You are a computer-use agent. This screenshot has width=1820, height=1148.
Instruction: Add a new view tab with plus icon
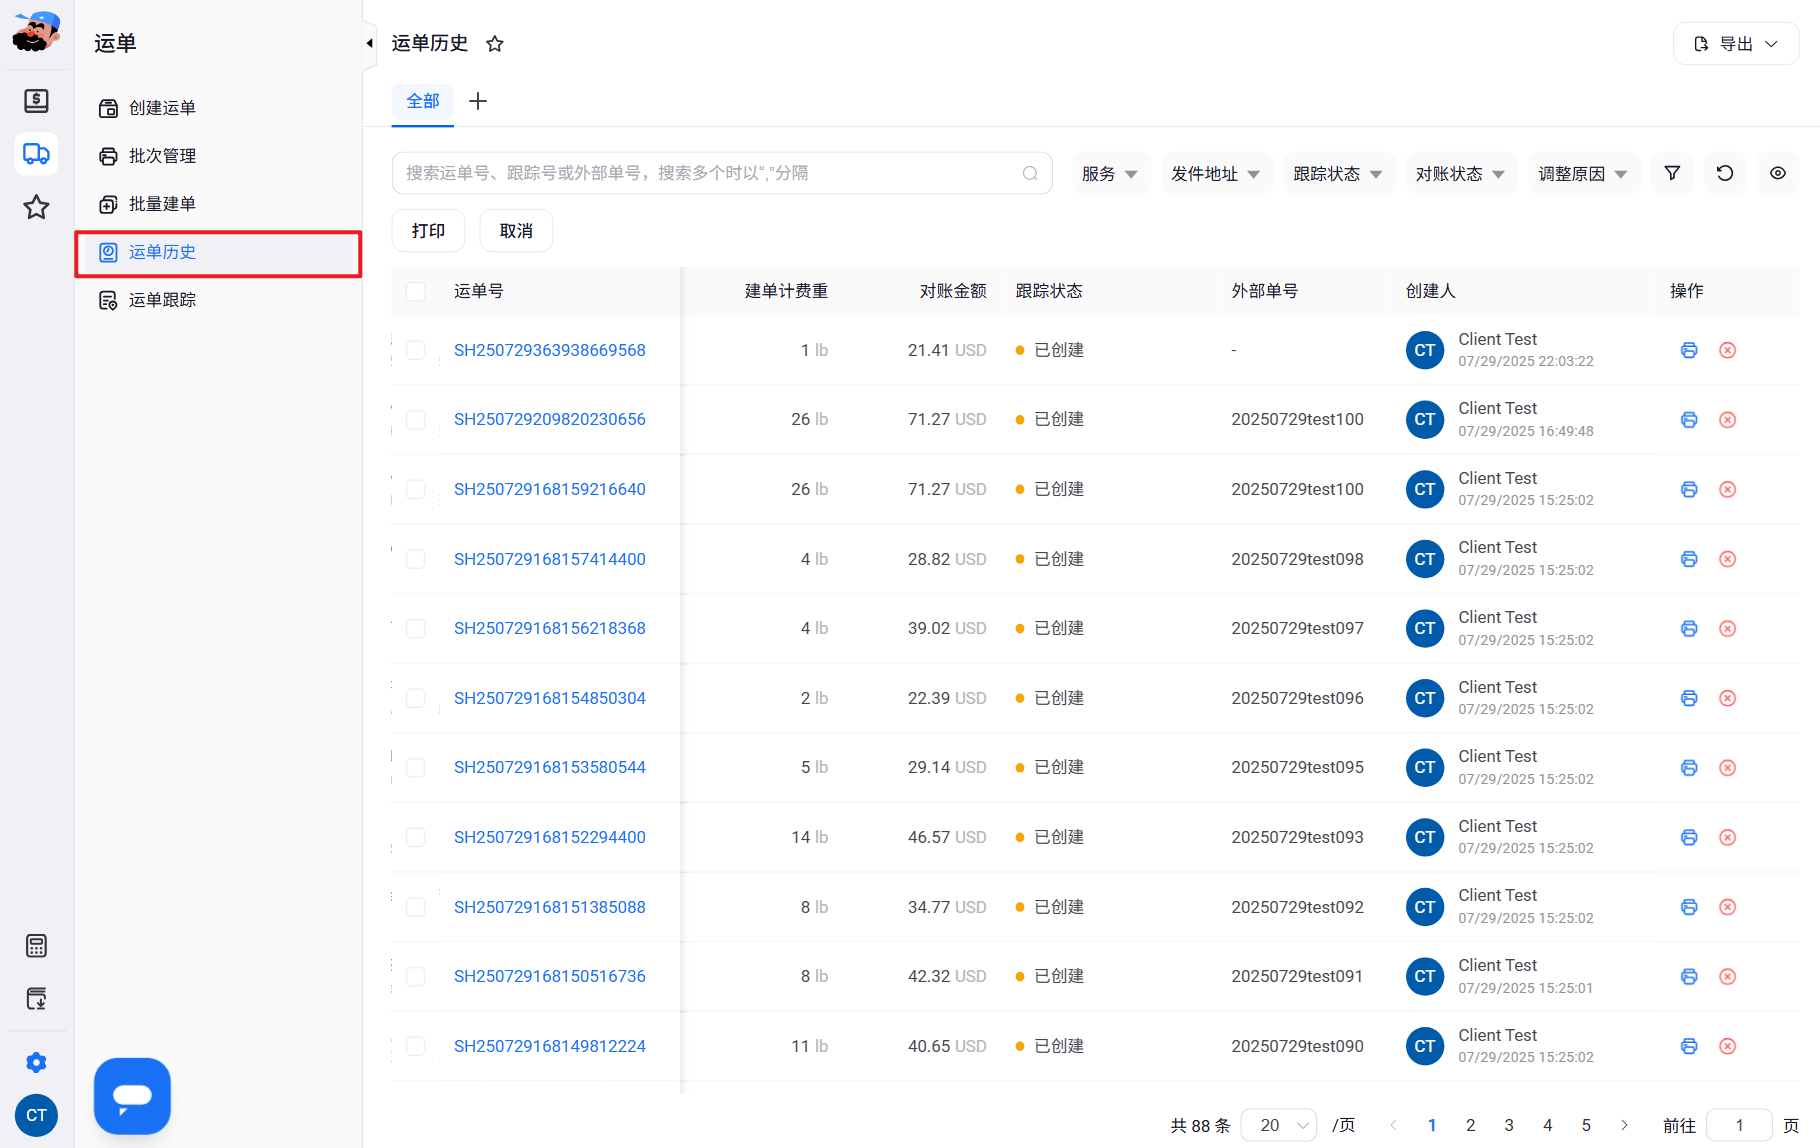point(478,101)
